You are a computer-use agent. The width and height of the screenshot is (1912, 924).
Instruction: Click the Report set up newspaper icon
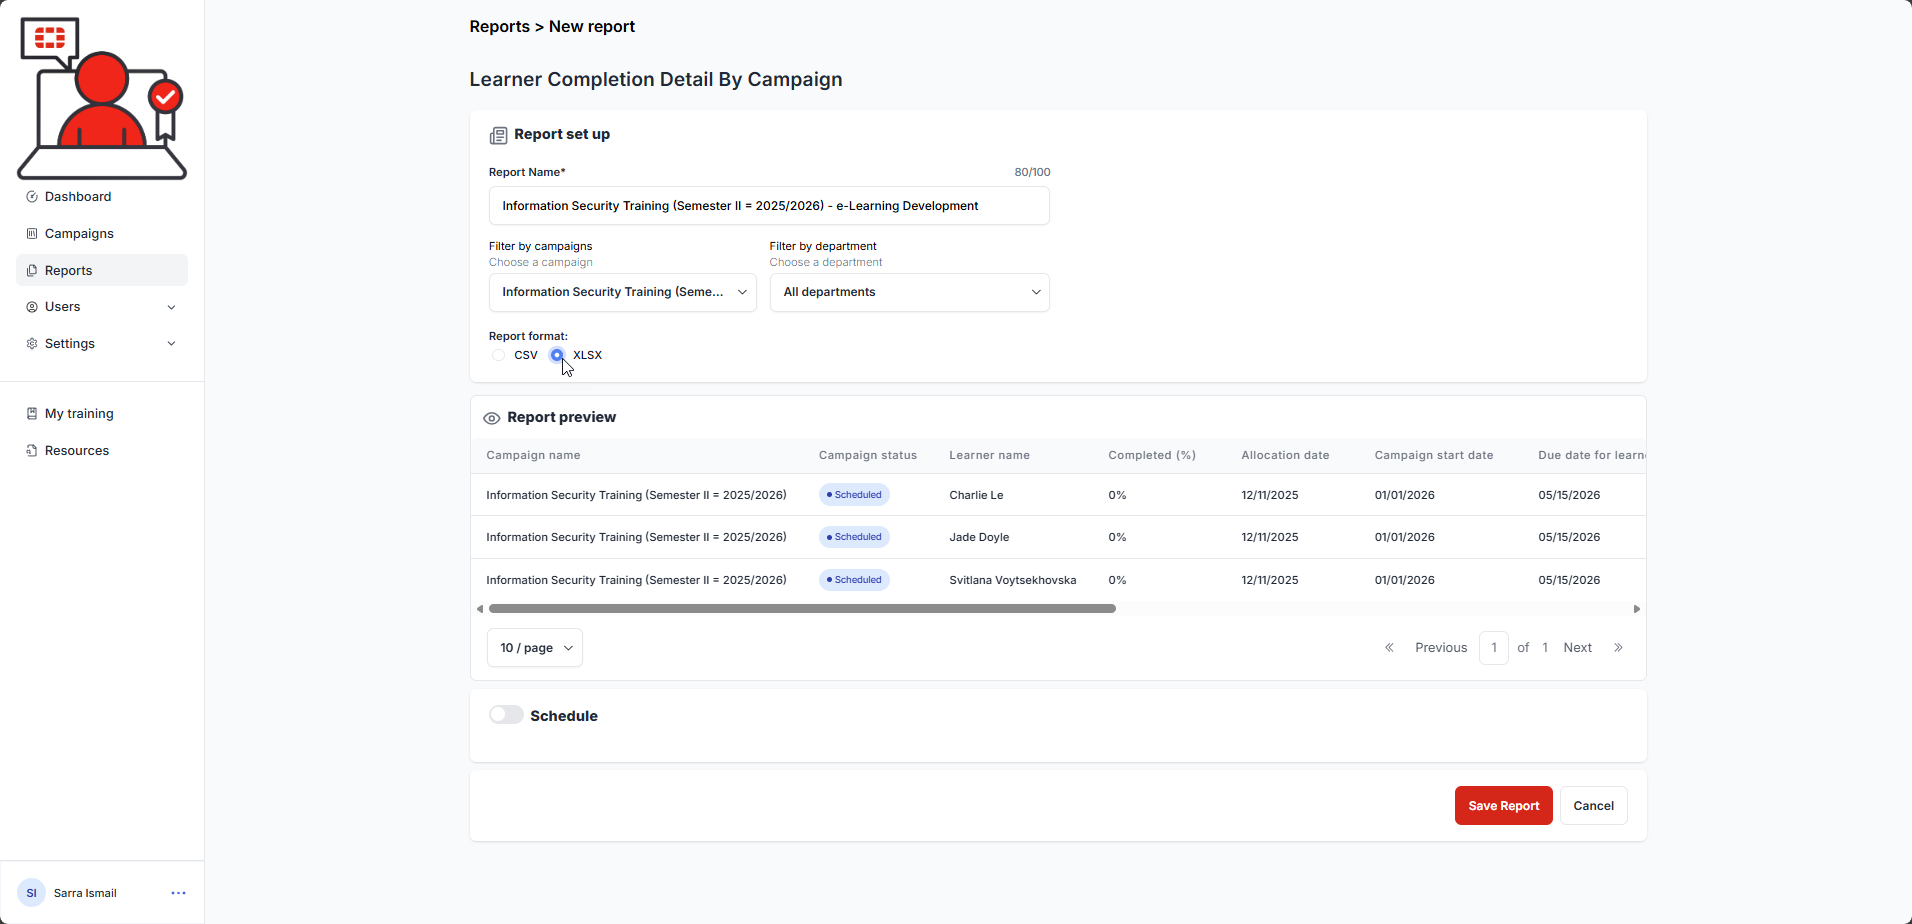[x=498, y=135]
